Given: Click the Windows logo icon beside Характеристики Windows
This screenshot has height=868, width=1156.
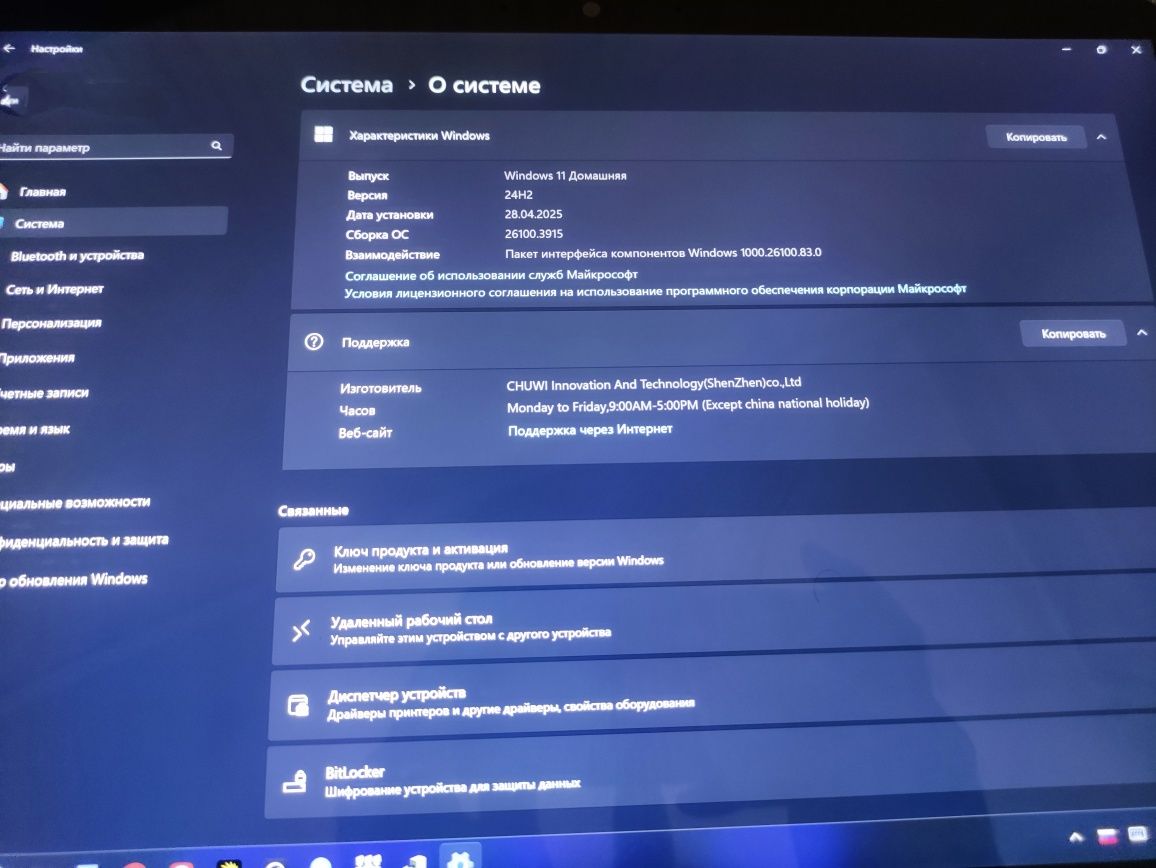Looking at the screenshot, I should coord(323,134).
